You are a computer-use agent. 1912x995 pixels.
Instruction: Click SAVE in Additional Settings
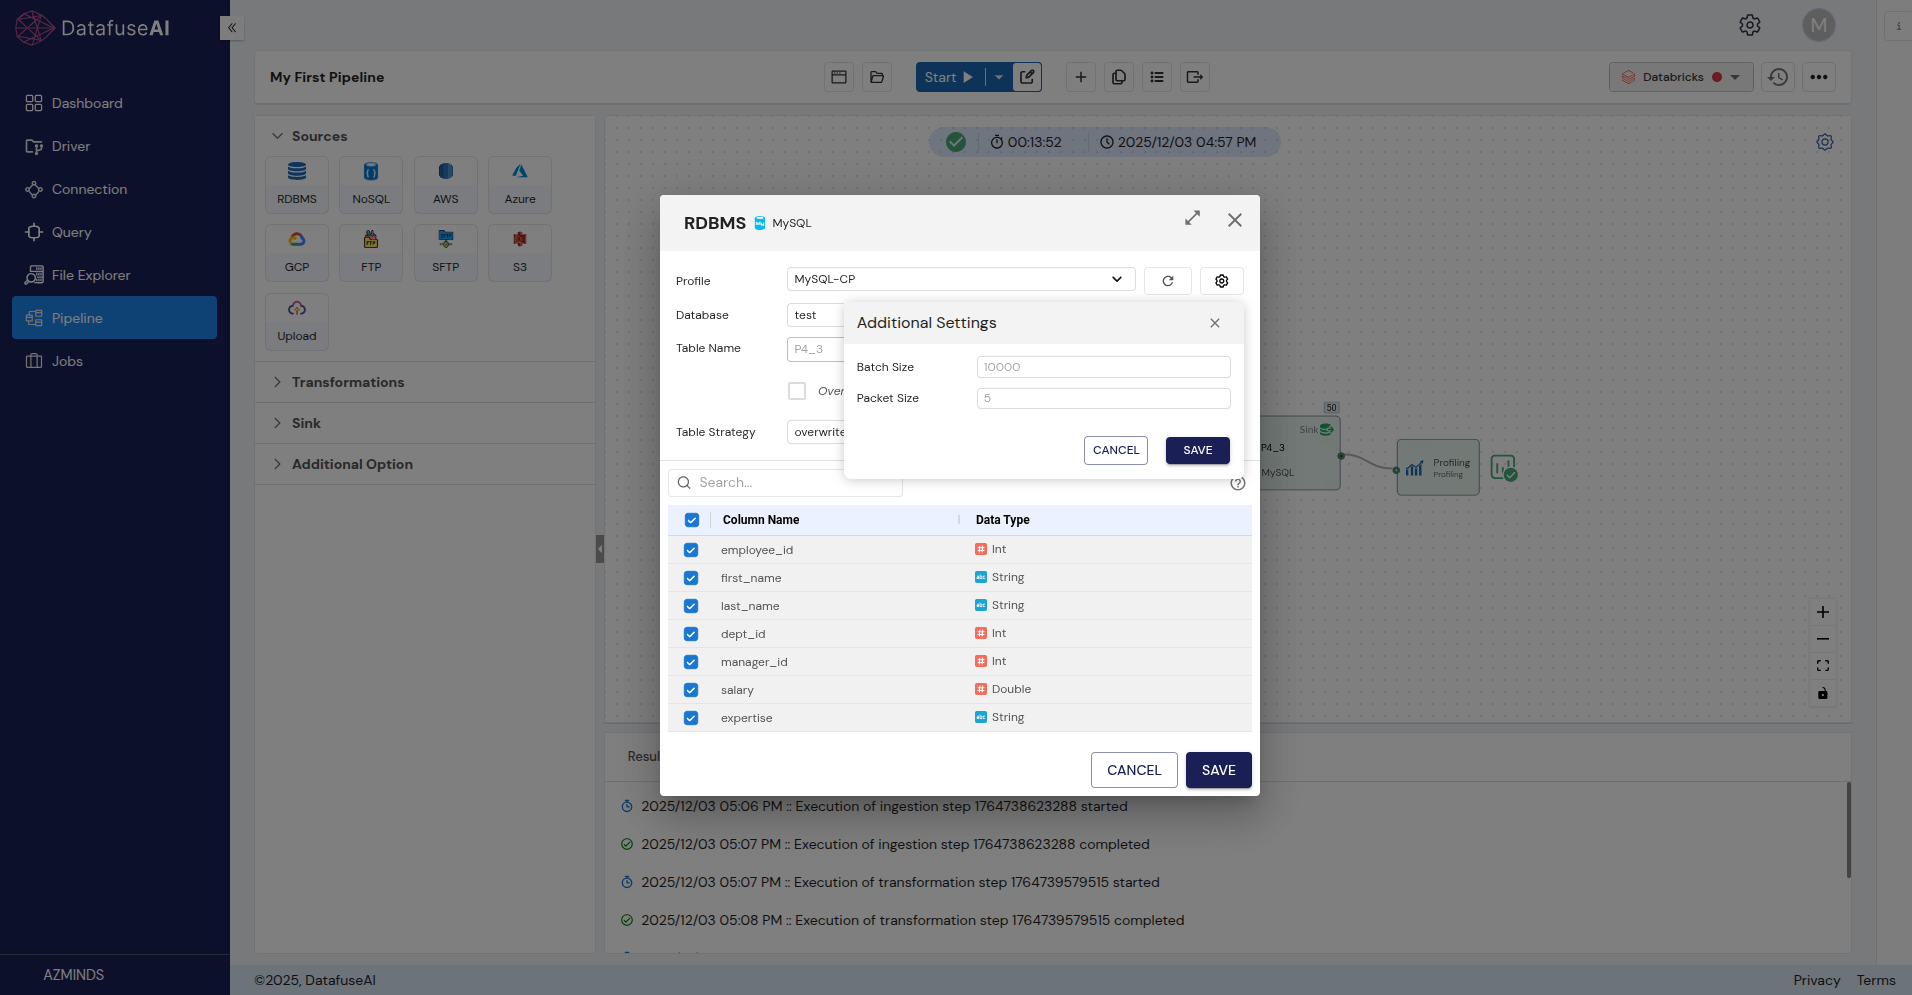pyautogui.click(x=1197, y=450)
